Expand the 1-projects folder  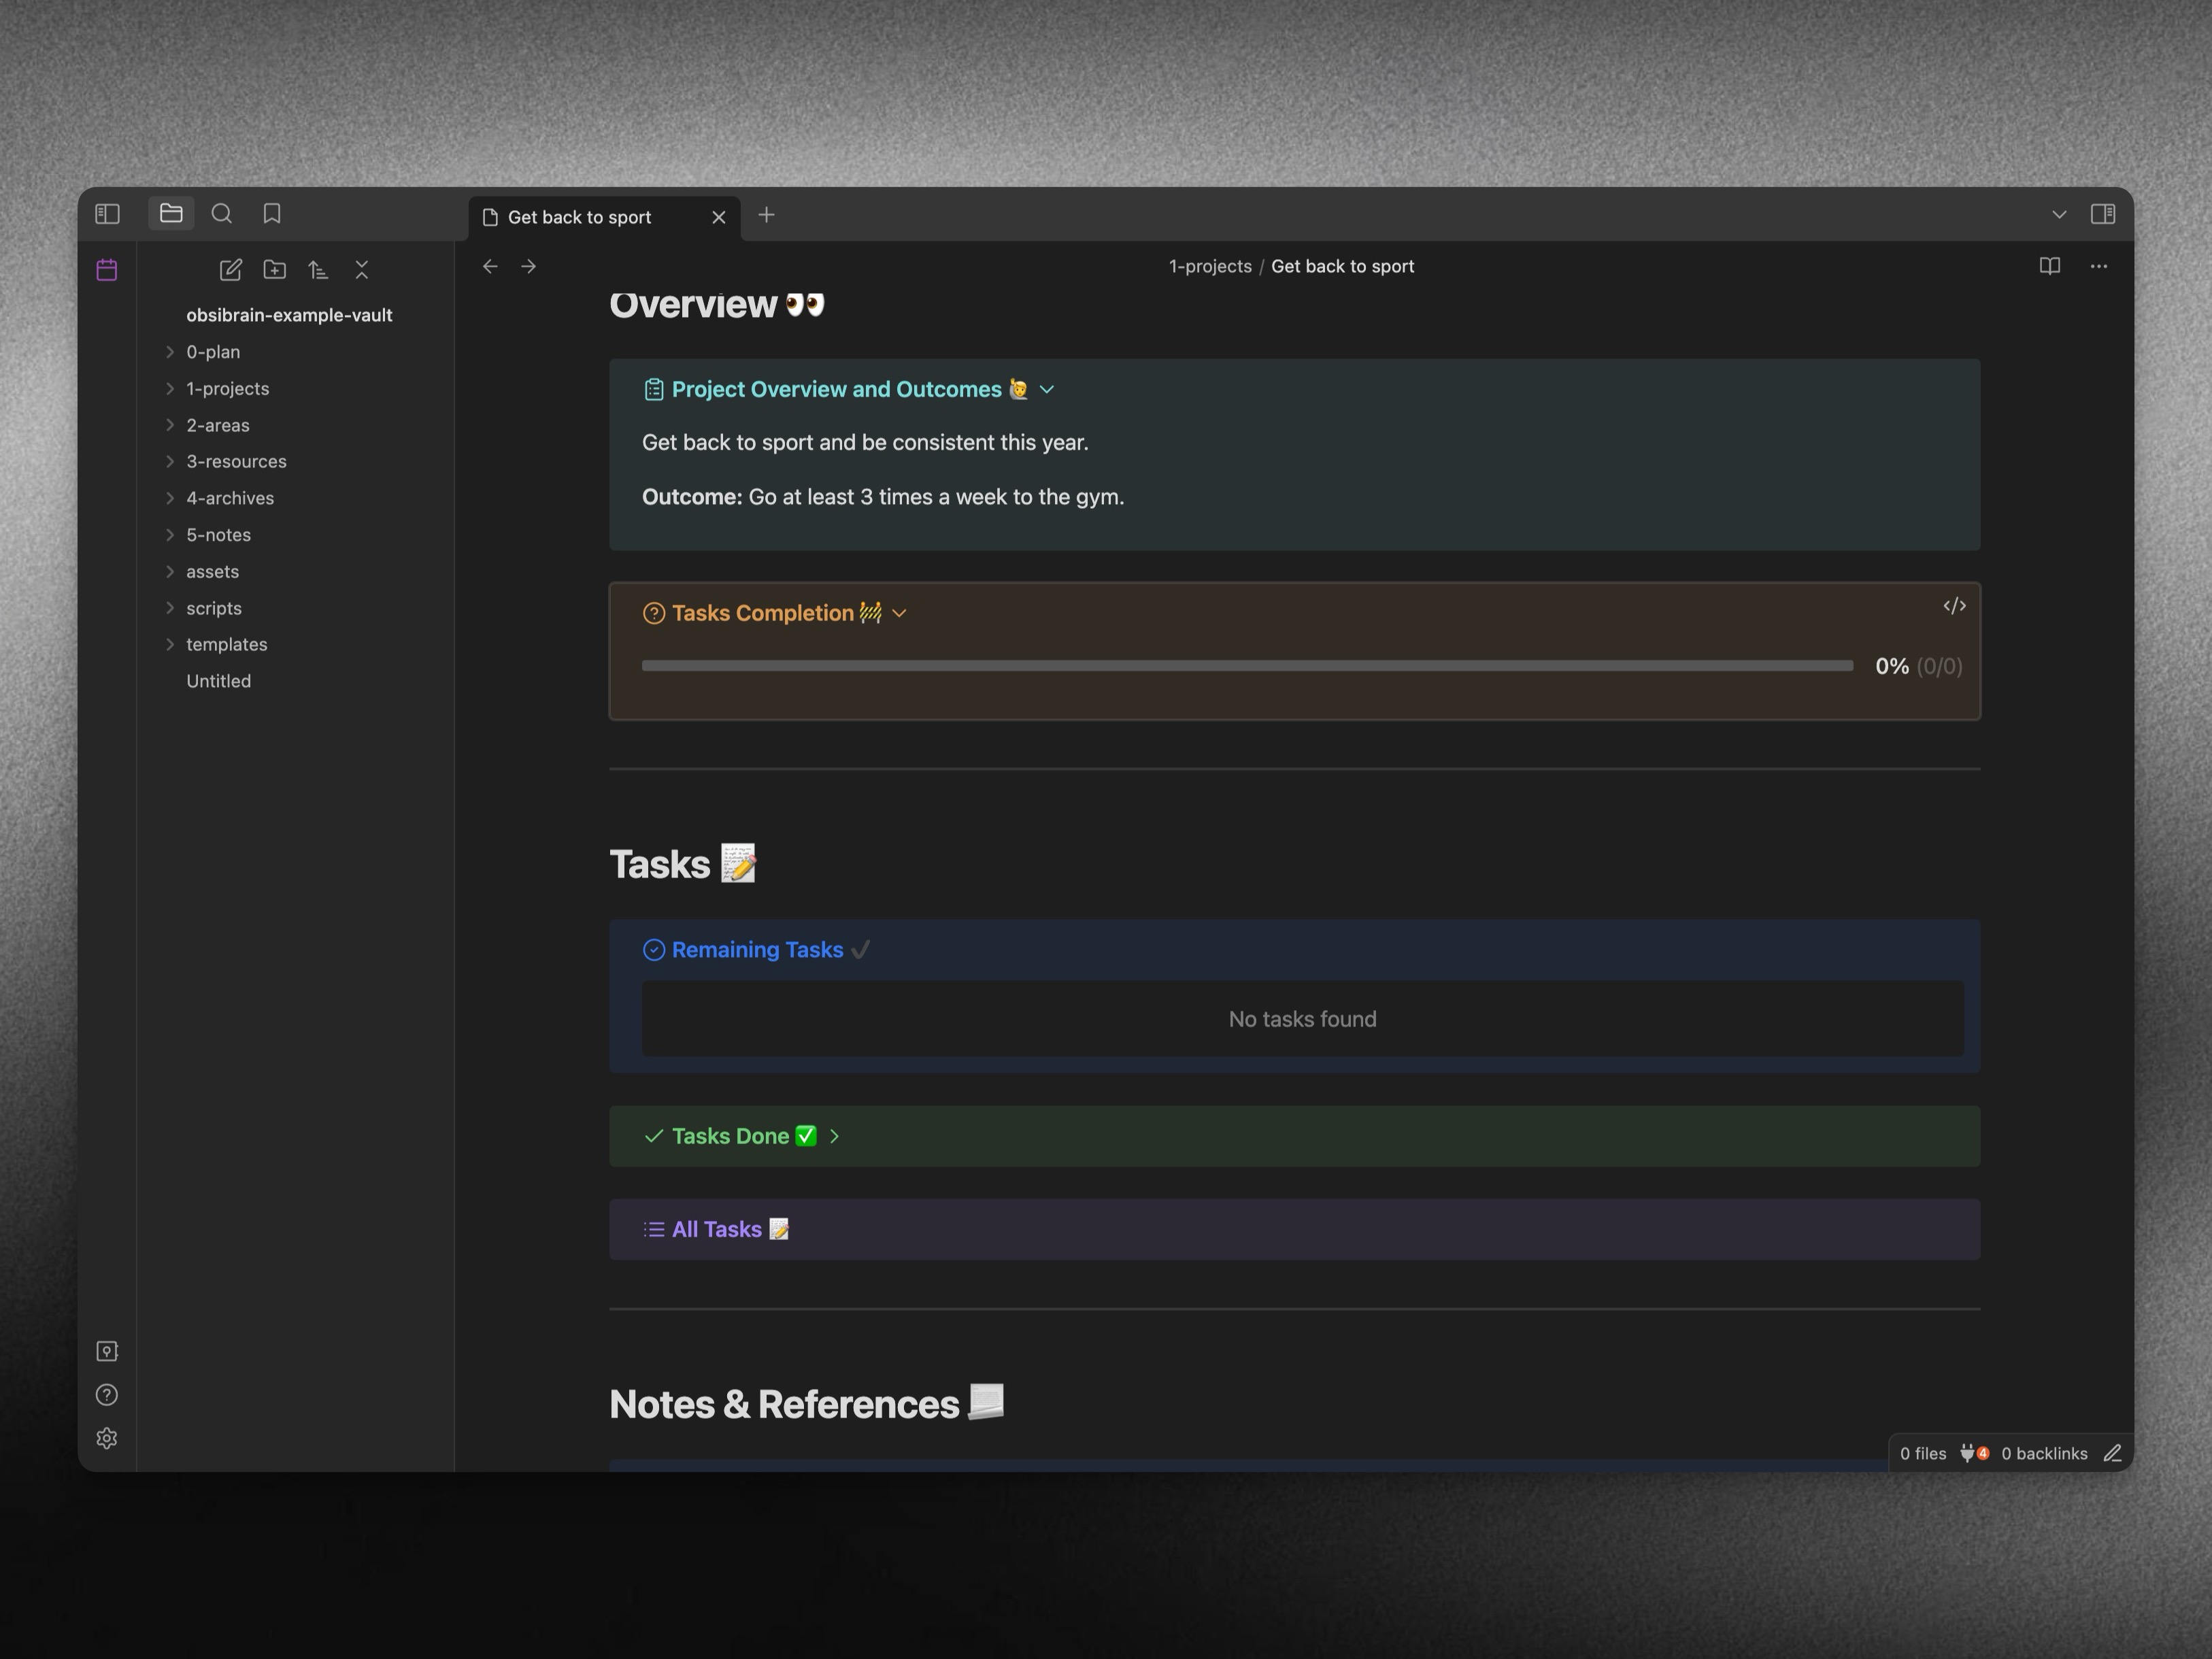coord(227,388)
